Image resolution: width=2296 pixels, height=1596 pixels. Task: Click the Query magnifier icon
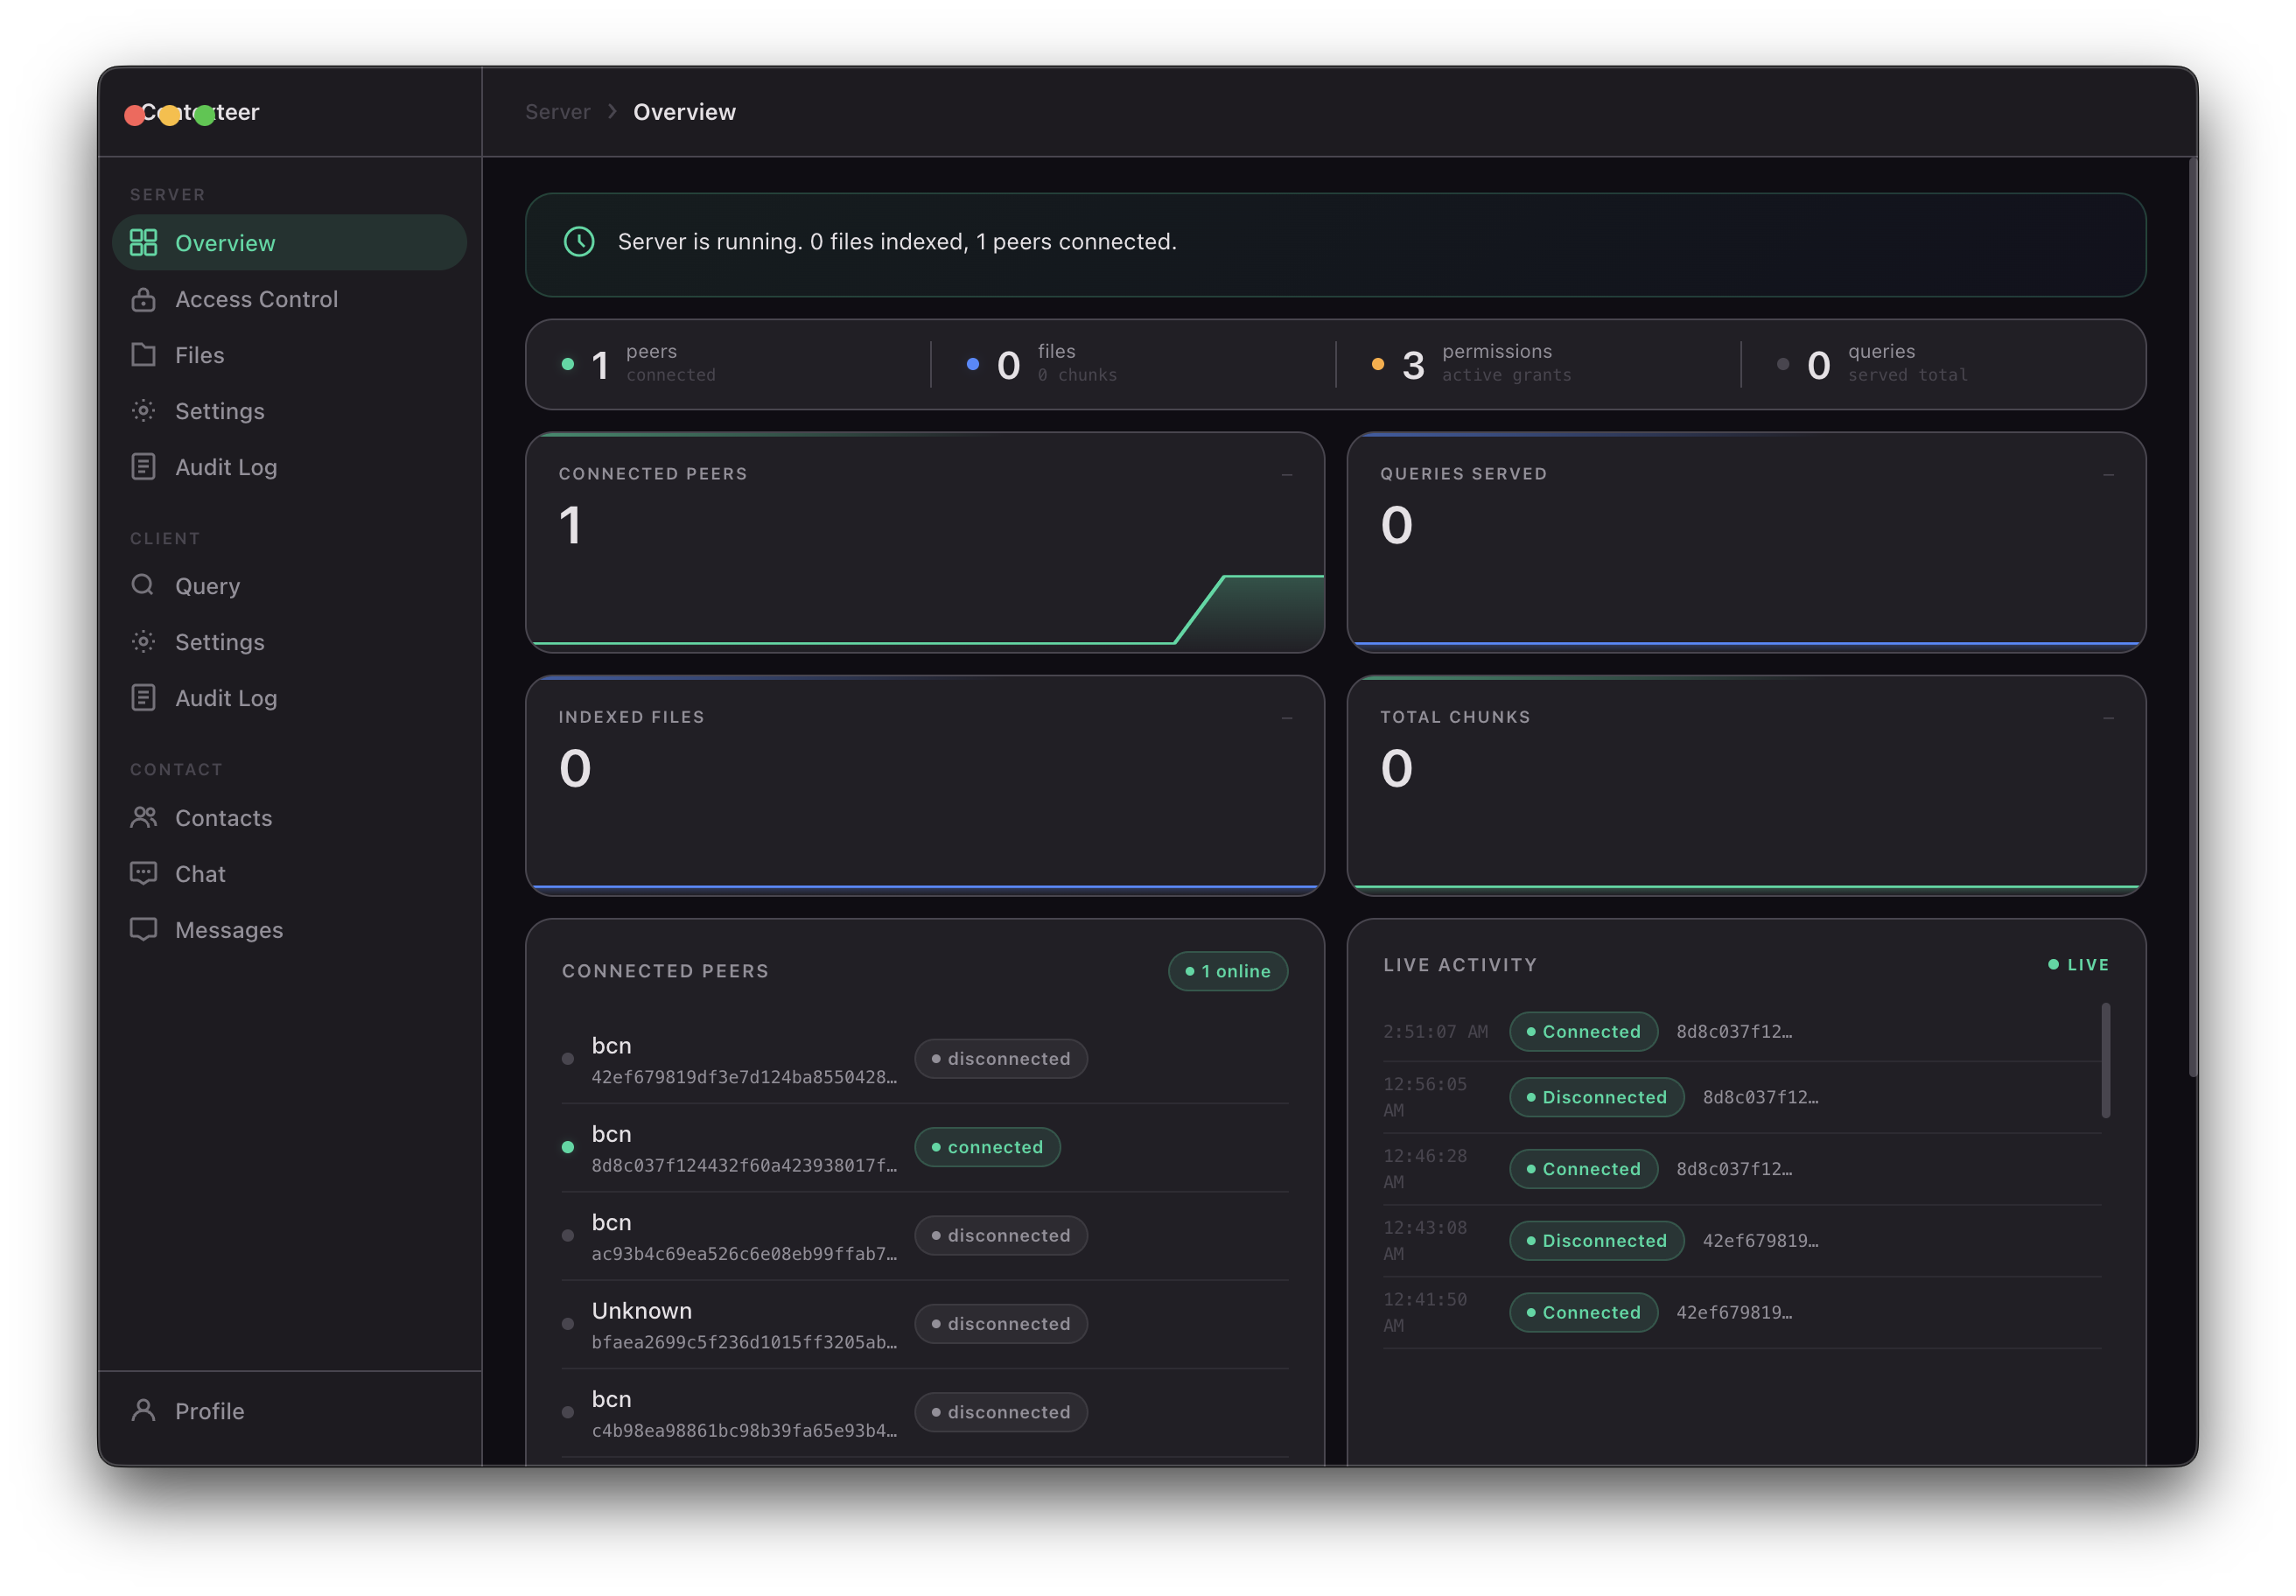click(143, 585)
